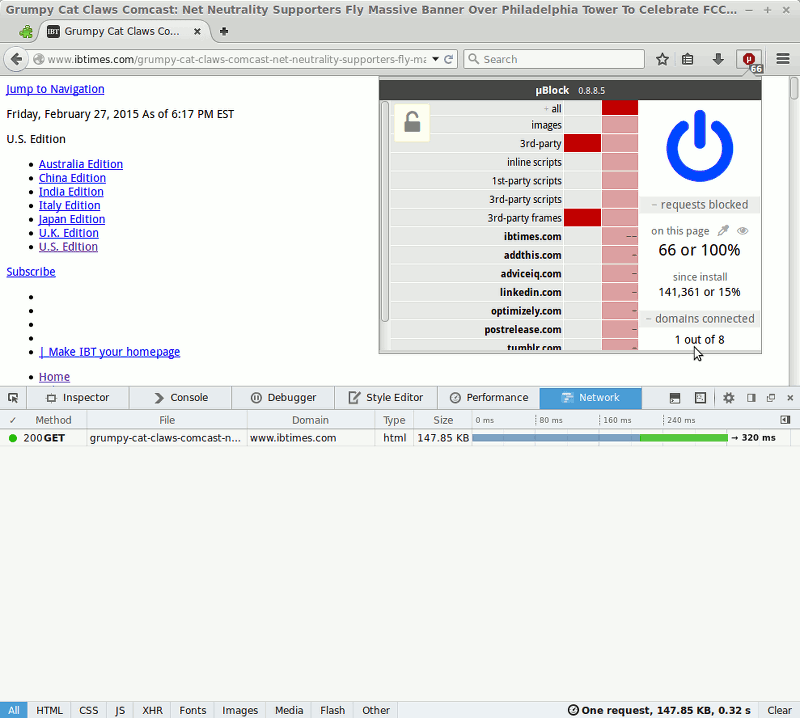The height and width of the screenshot is (718, 800).
Task: Close the developer tools panel
Action: (x=790, y=398)
